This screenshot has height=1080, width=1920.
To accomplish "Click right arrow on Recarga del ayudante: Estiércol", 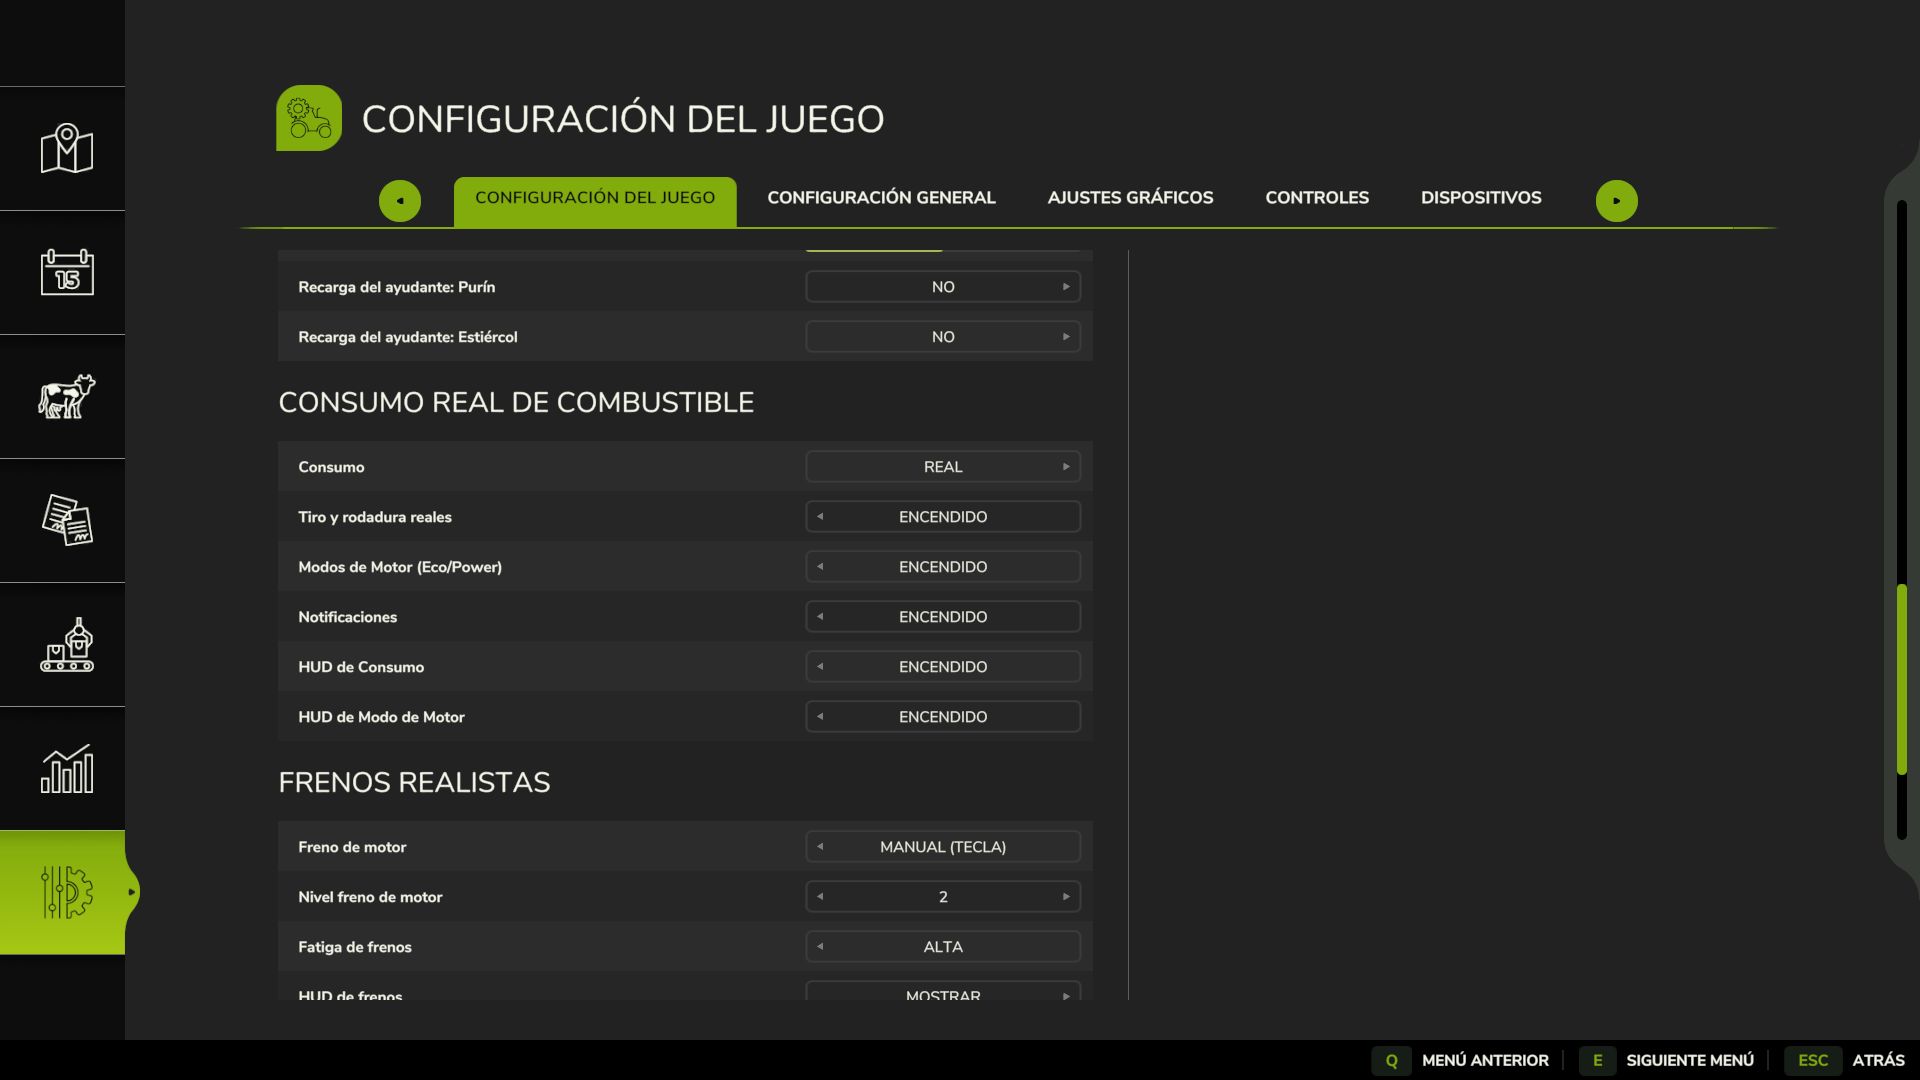I will pyautogui.click(x=1066, y=337).
